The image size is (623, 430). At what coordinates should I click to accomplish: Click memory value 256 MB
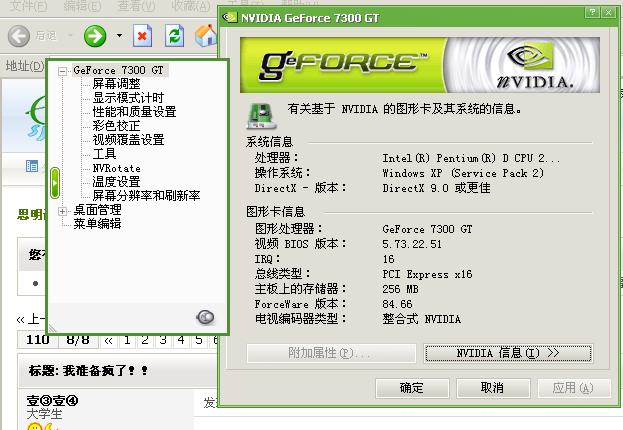pyautogui.click(x=400, y=289)
